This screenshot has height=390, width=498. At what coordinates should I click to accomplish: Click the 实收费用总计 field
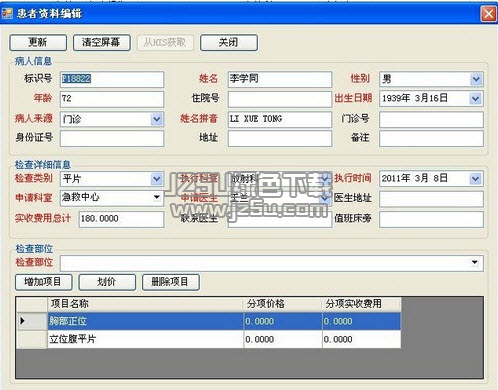click(x=121, y=219)
